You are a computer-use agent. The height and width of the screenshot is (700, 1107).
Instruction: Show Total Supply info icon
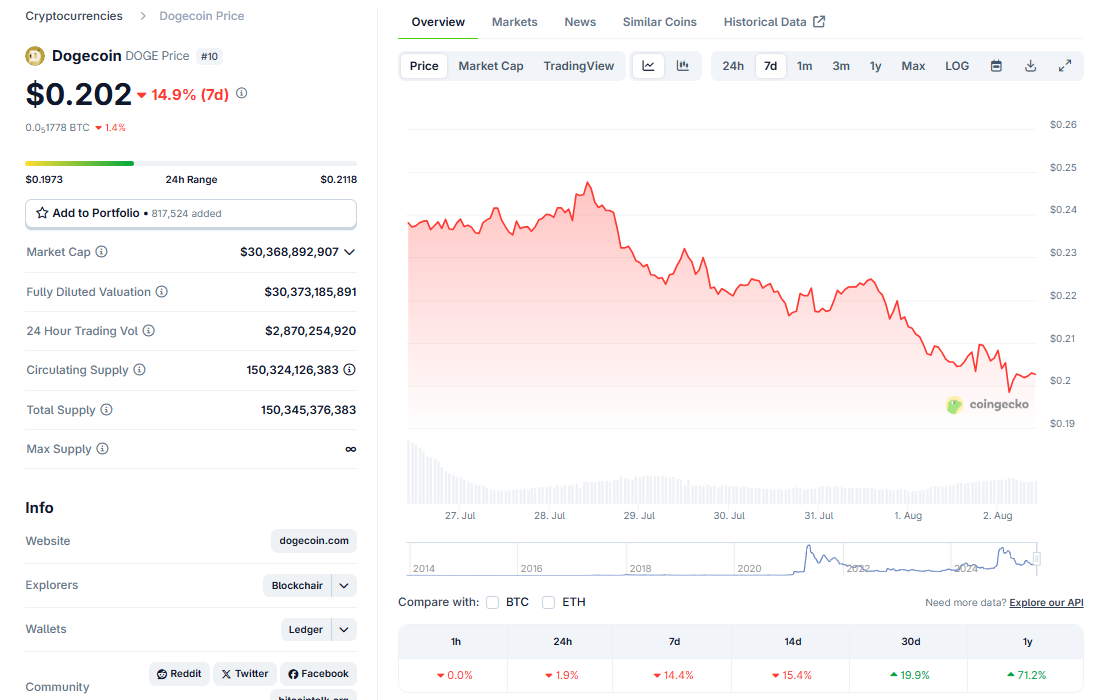[x=107, y=409]
